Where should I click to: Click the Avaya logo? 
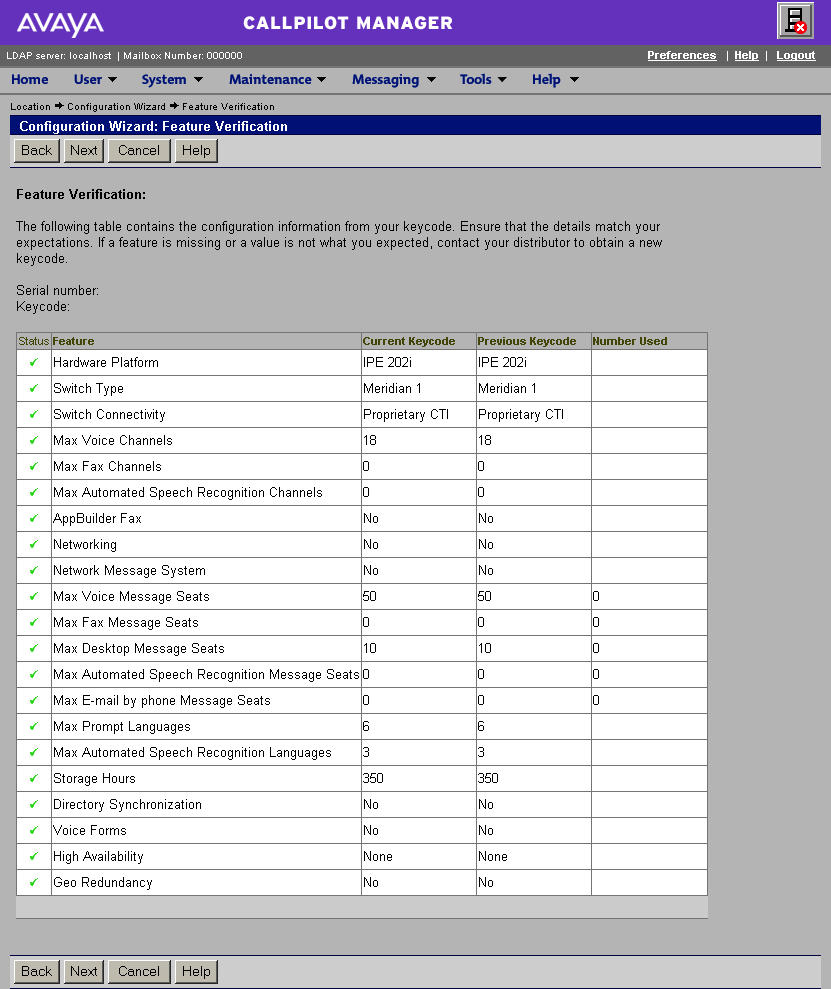point(60,24)
